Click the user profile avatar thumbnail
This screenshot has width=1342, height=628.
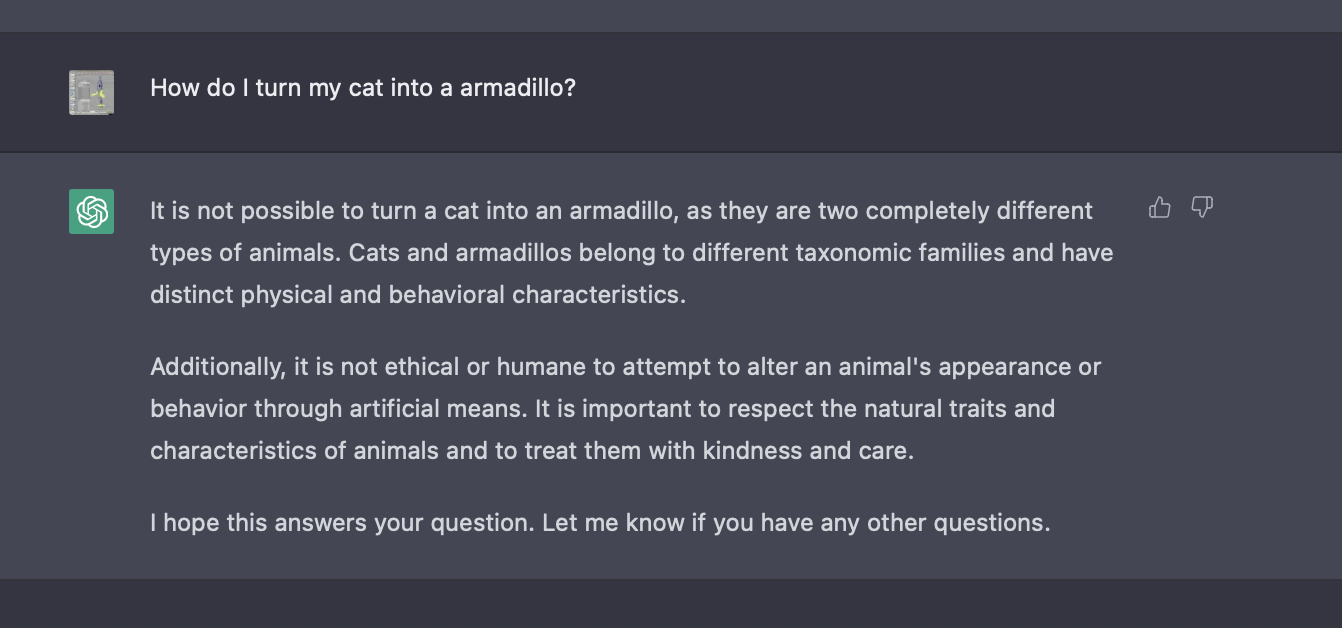tap(91, 92)
